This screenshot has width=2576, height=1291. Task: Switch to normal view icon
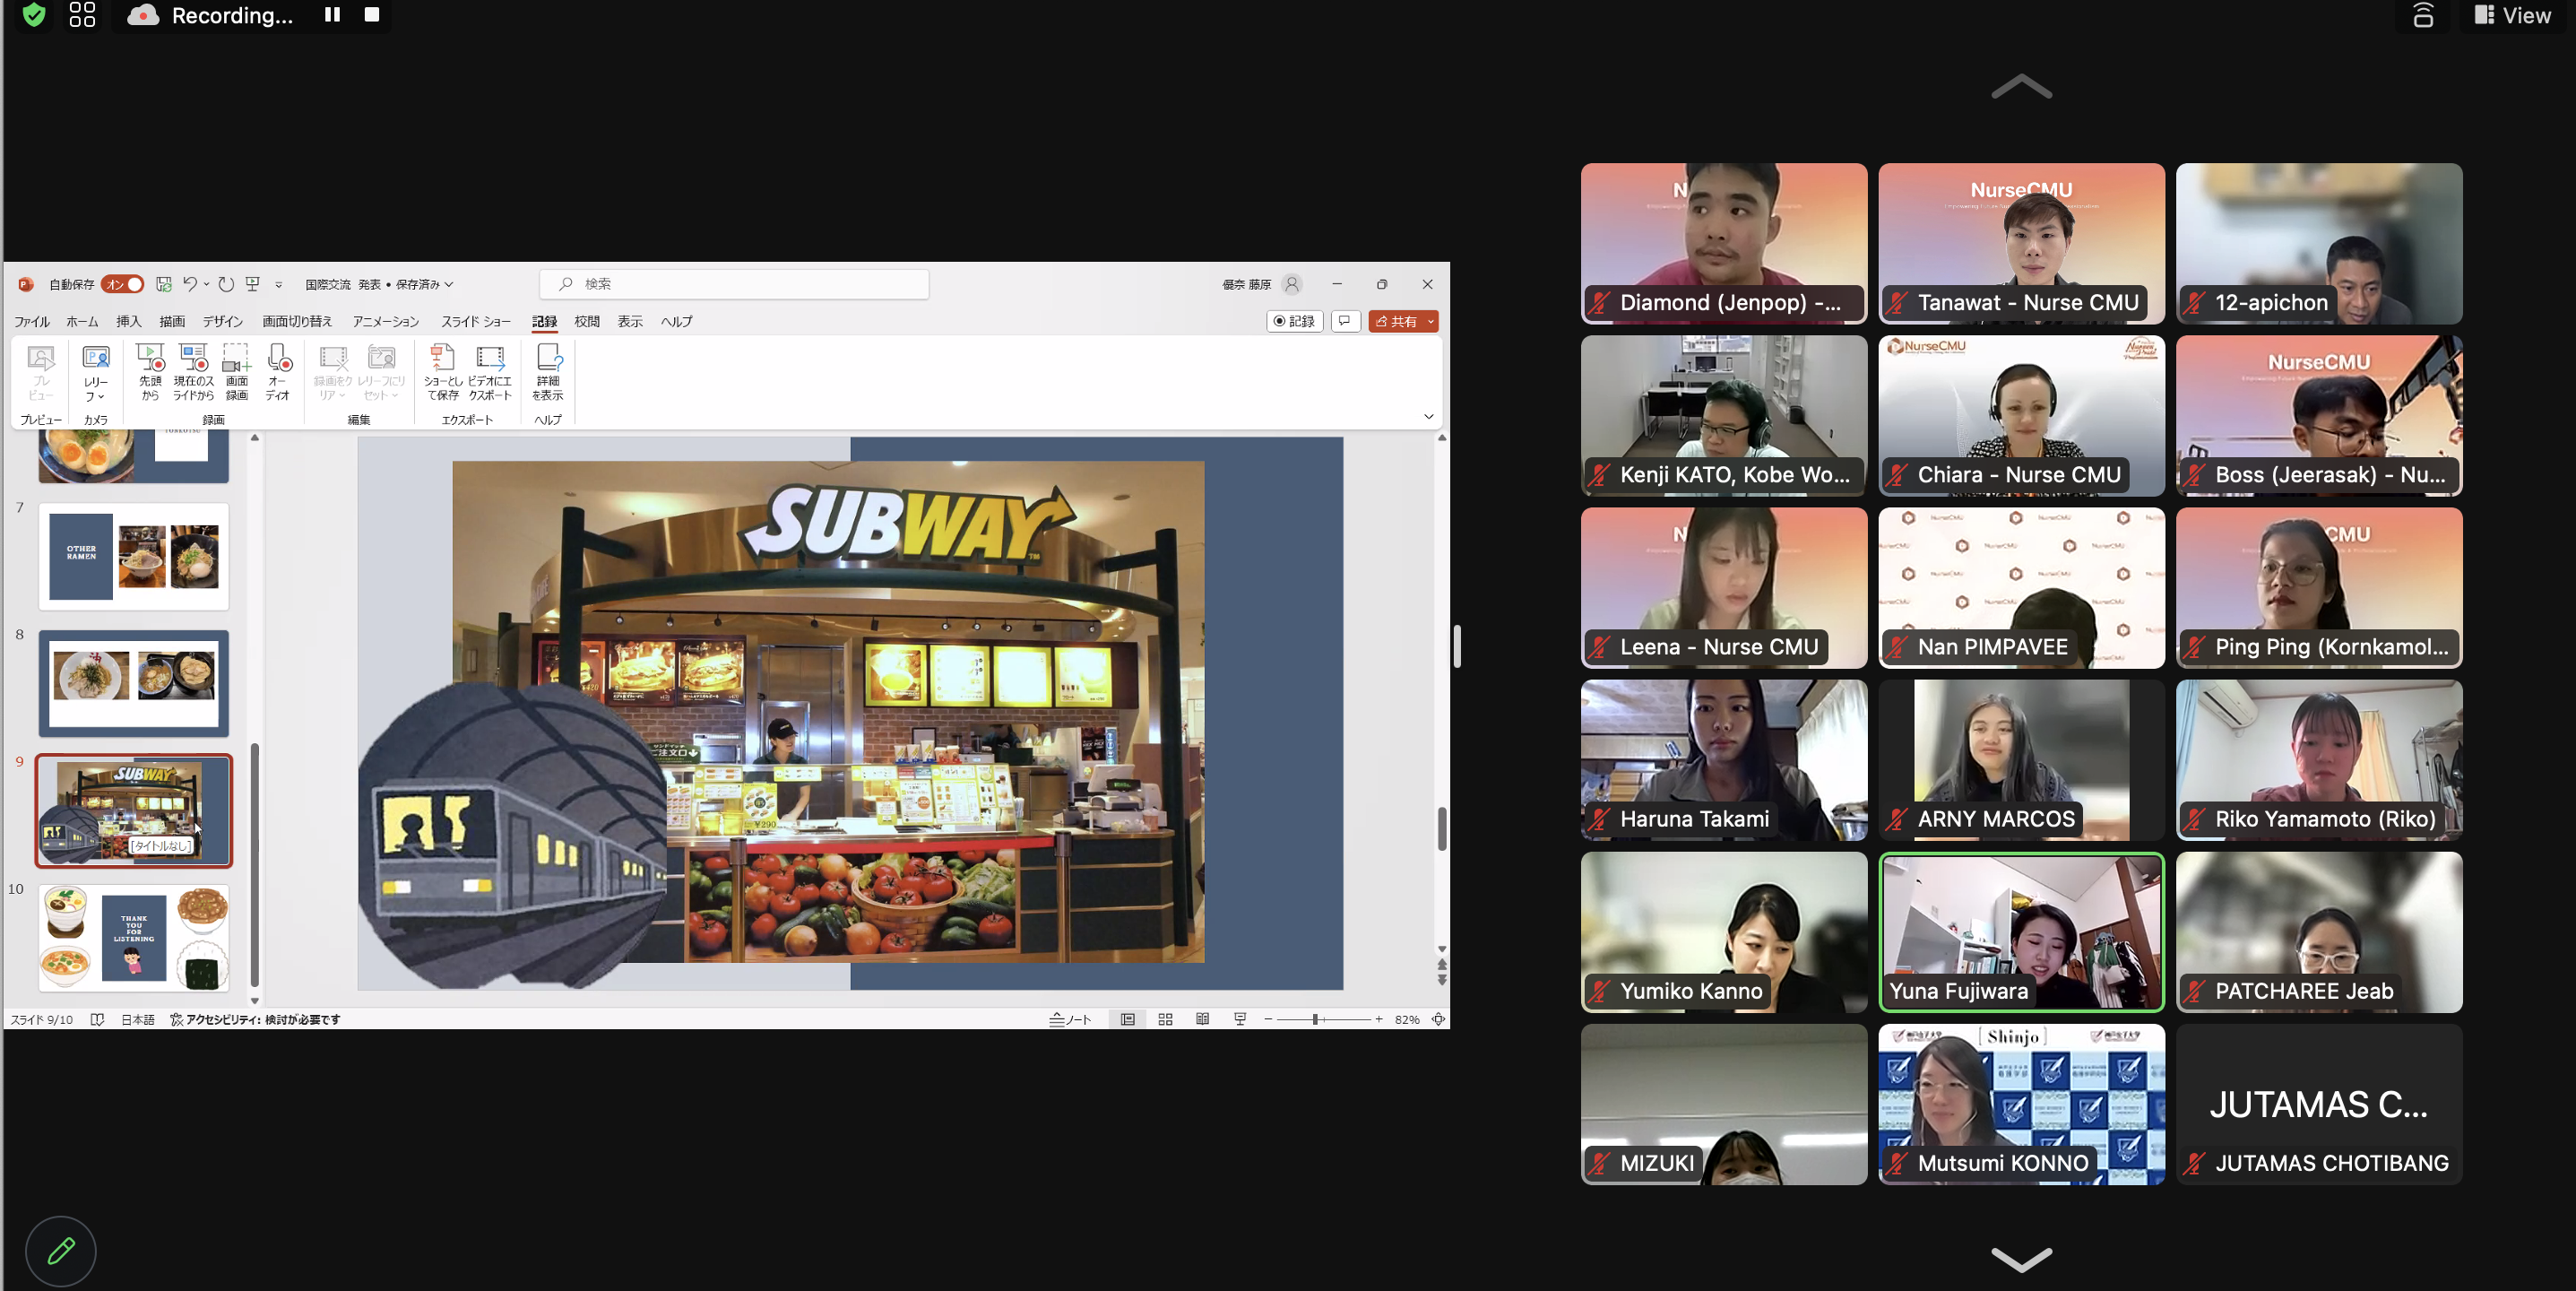1128,1019
